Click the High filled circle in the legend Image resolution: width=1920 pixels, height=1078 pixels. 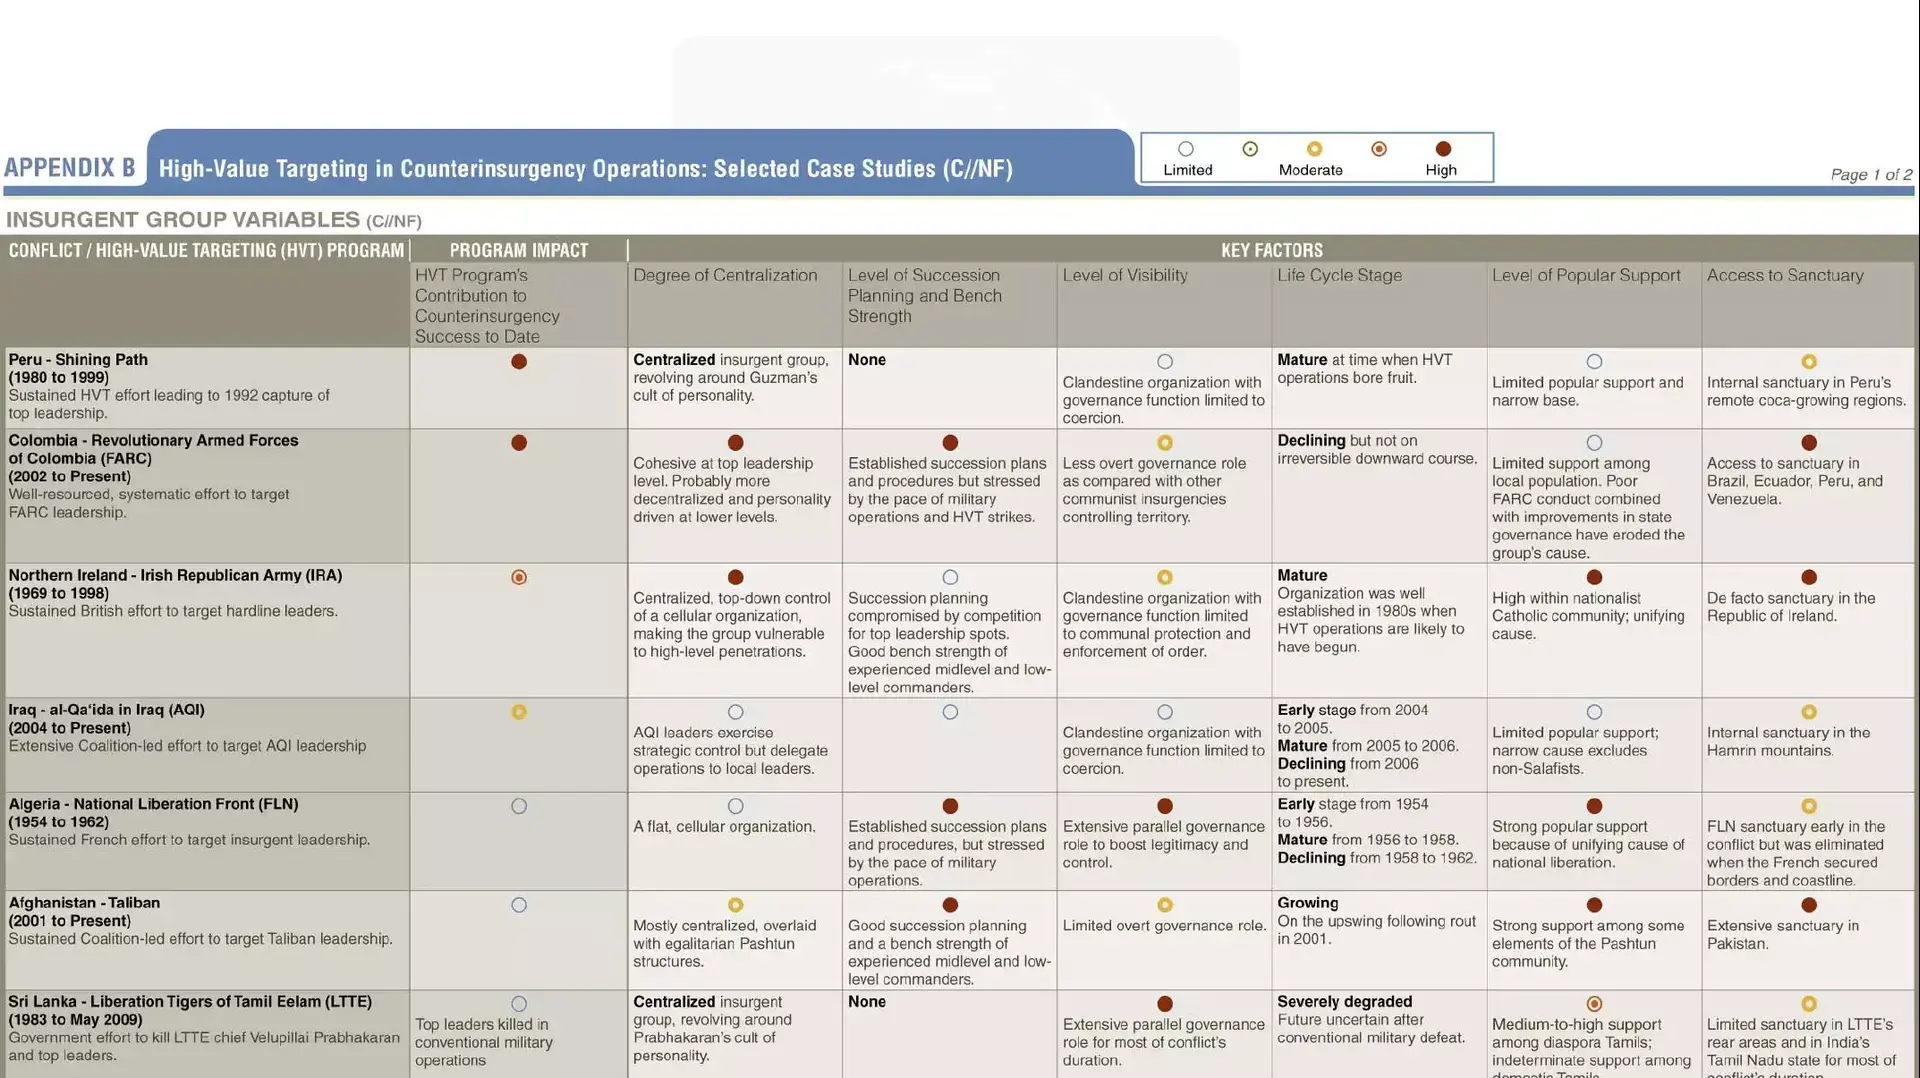[x=1443, y=149]
